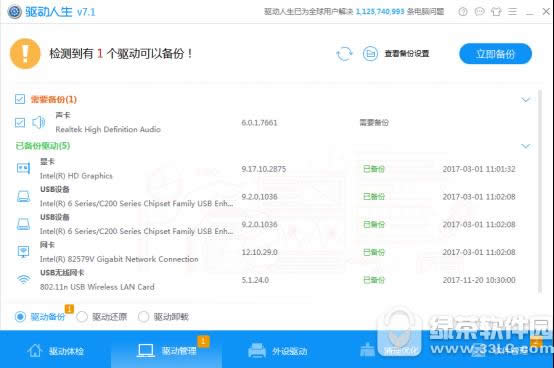Click the 立即备份 button
The width and height of the screenshot is (554, 368).
point(495,54)
